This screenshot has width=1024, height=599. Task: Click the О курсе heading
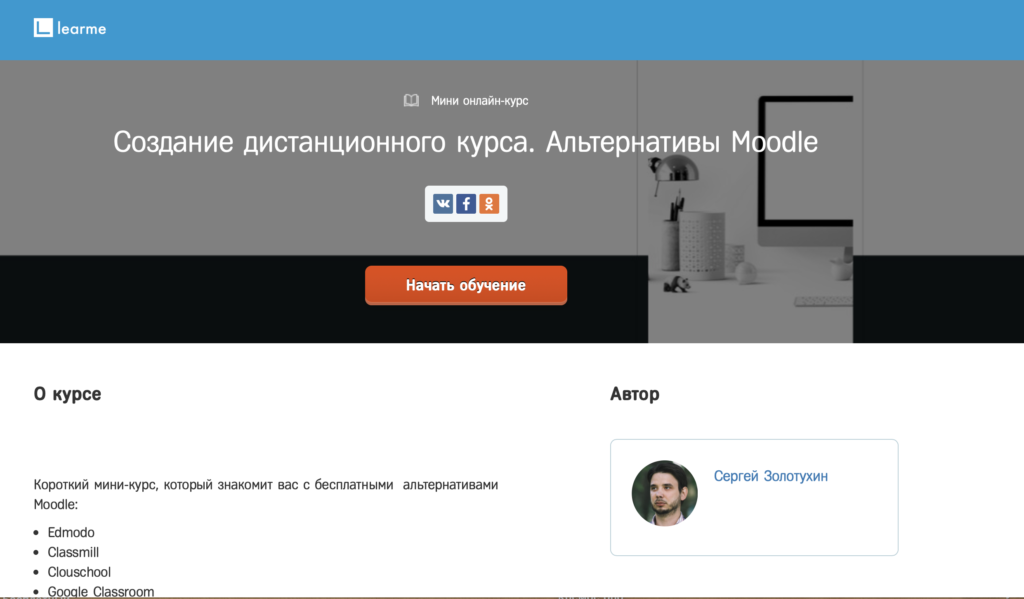(67, 394)
